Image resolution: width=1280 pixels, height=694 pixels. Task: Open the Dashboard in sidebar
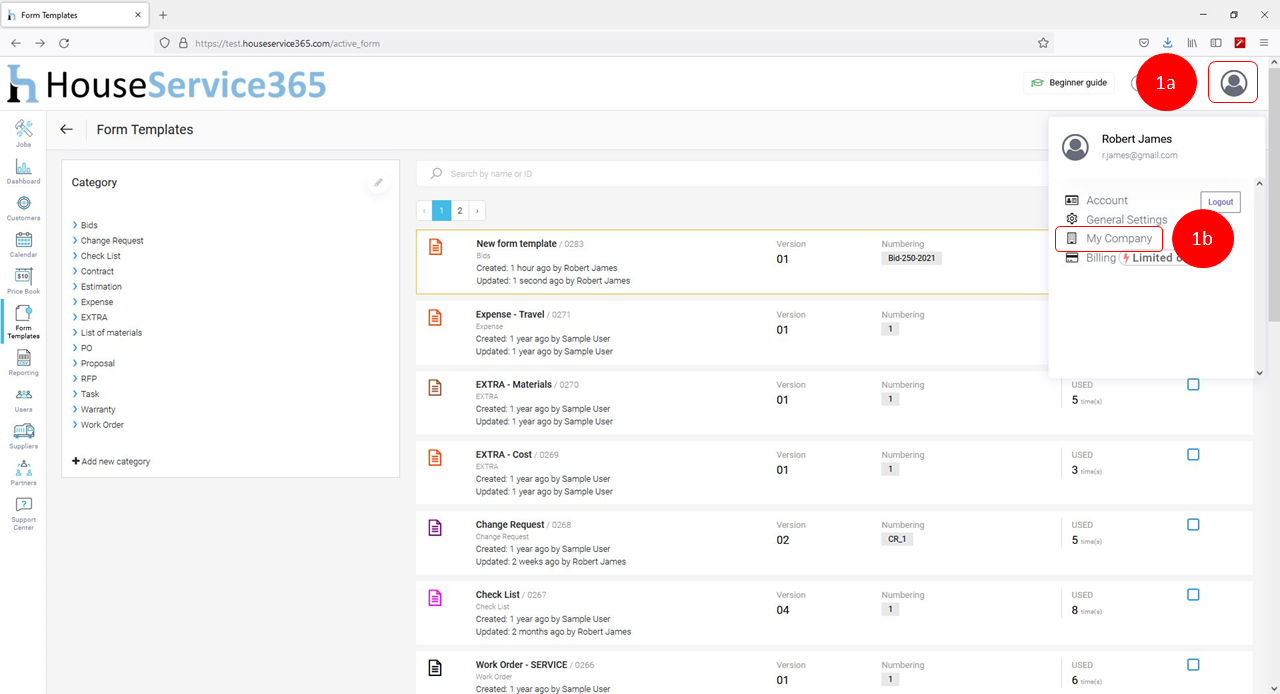(x=23, y=171)
